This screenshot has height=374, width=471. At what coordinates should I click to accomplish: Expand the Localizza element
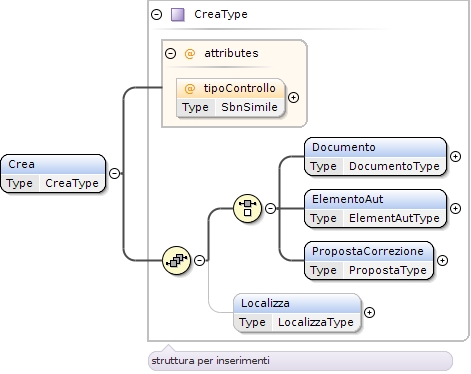click(x=369, y=312)
